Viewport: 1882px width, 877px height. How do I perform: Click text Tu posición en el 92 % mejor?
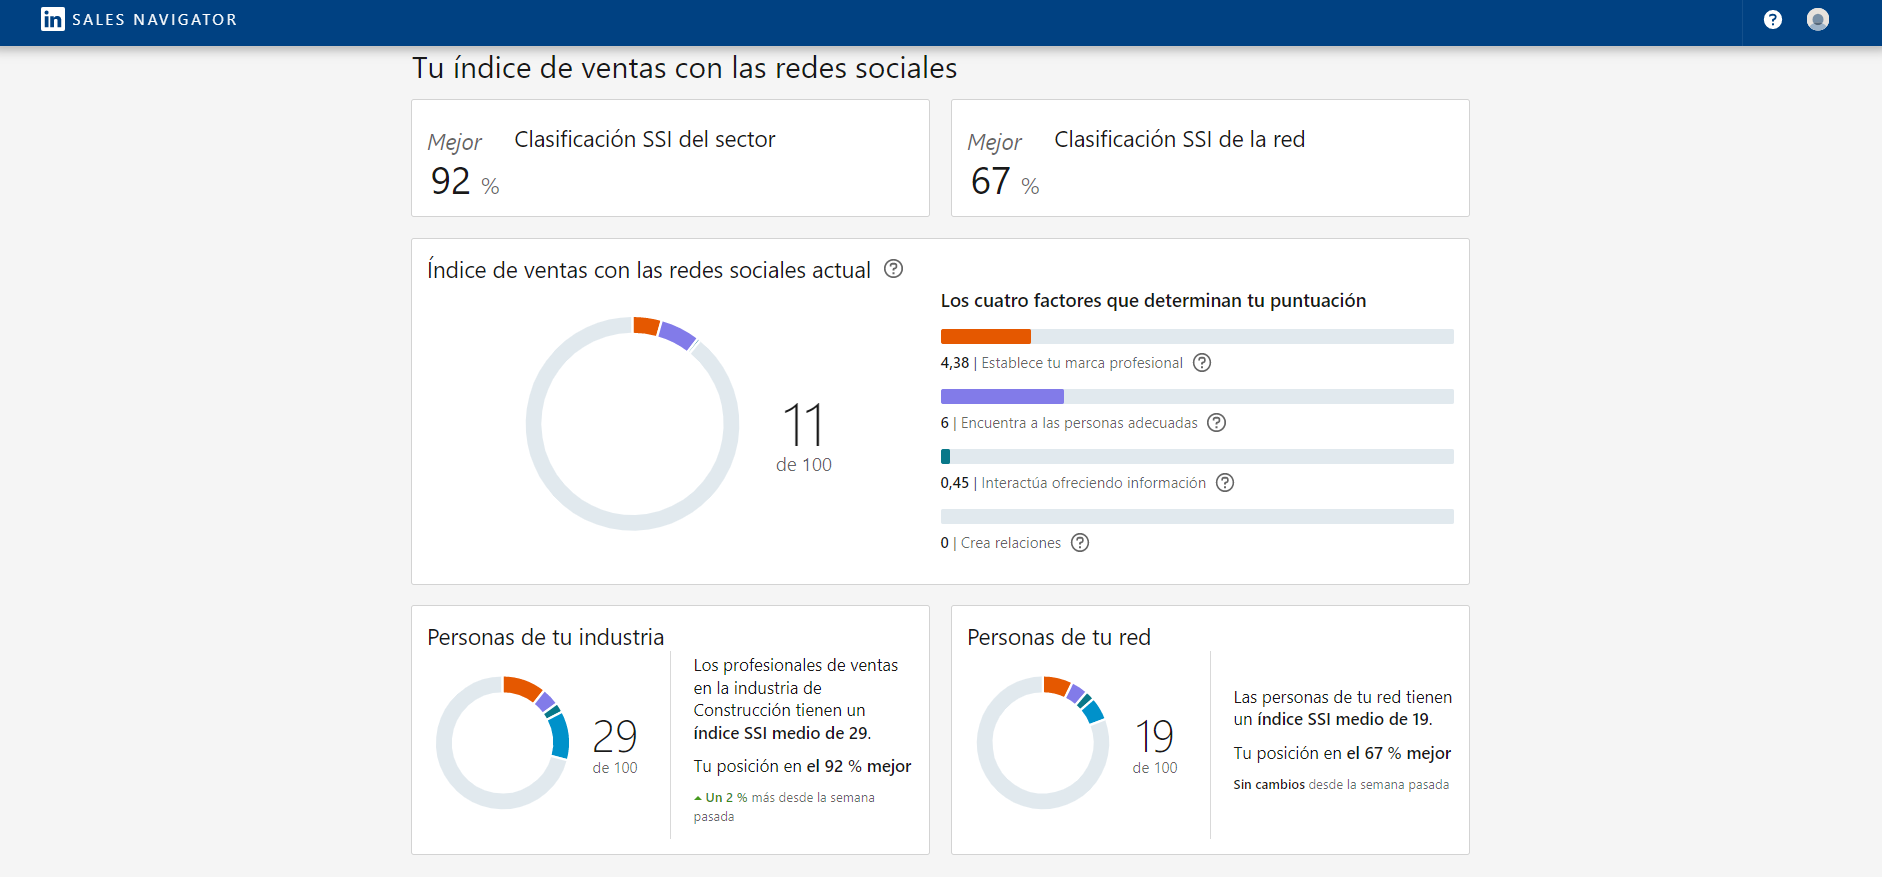(803, 766)
